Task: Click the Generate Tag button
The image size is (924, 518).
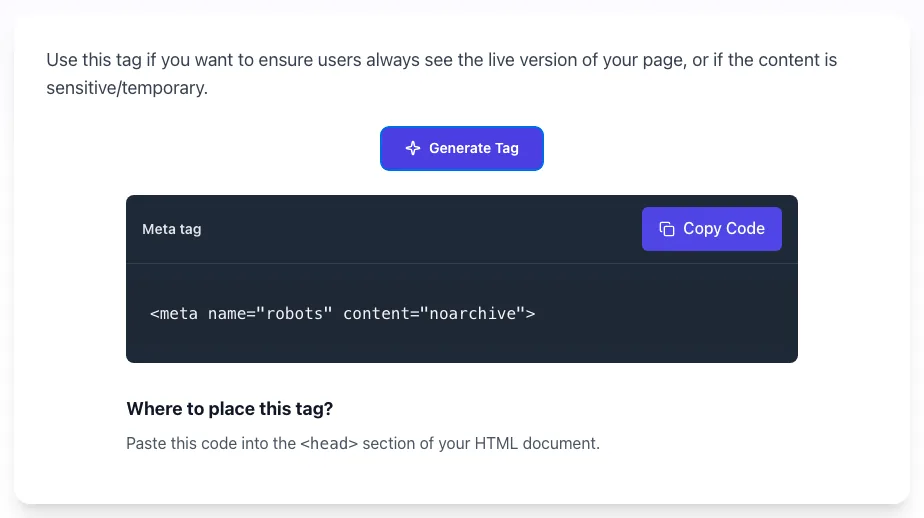Action: click(461, 149)
